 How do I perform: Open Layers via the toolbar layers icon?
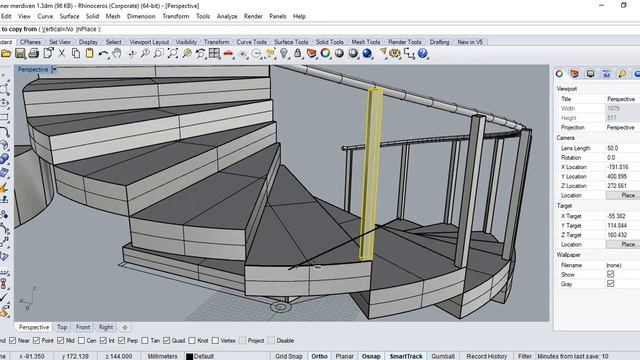311,53
